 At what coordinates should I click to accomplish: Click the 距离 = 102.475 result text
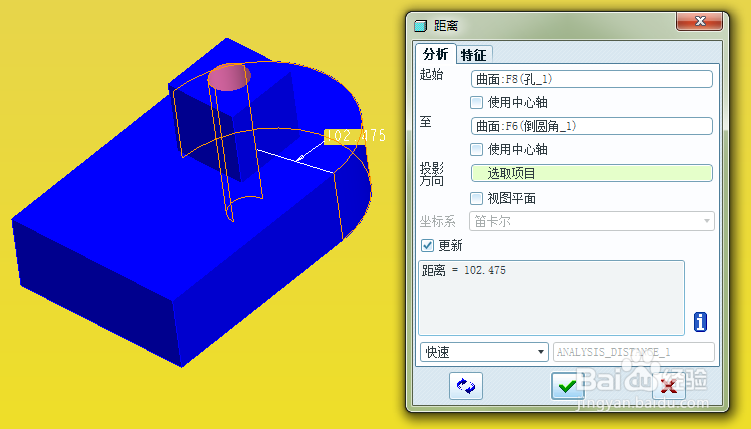coord(464,271)
